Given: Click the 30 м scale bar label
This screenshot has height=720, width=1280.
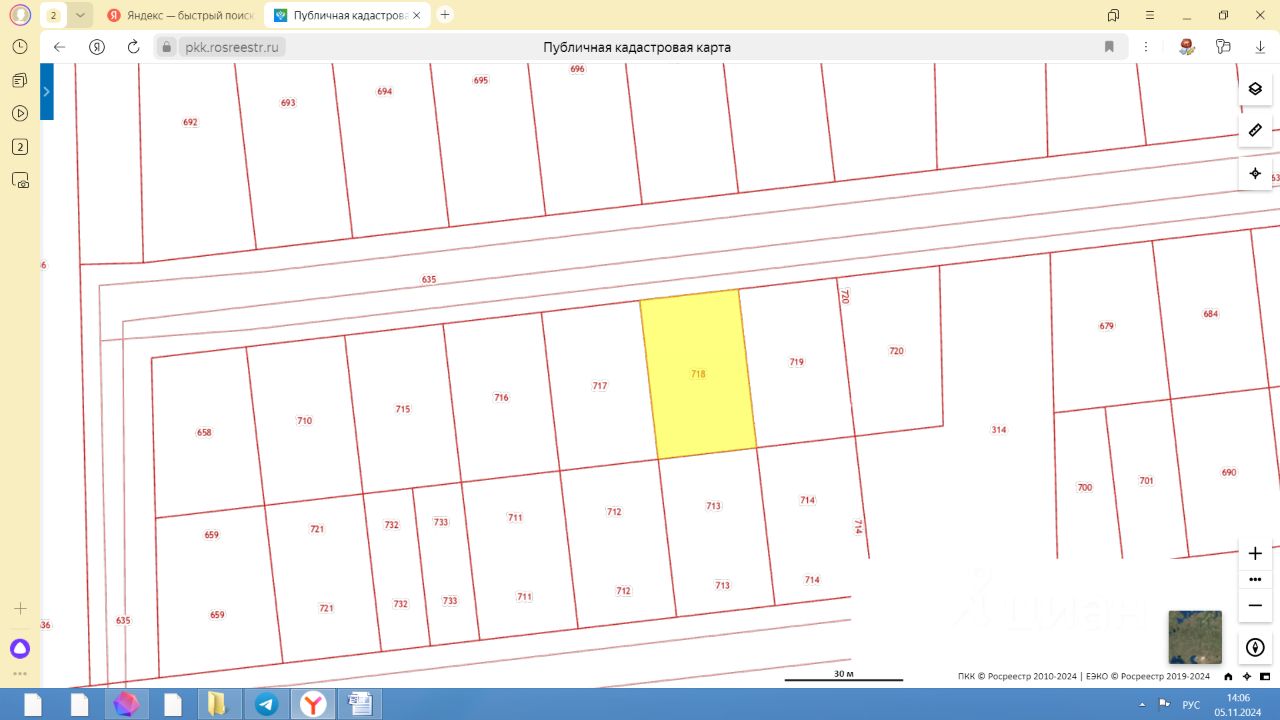Looking at the screenshot, I should click(x=844, y=674).
